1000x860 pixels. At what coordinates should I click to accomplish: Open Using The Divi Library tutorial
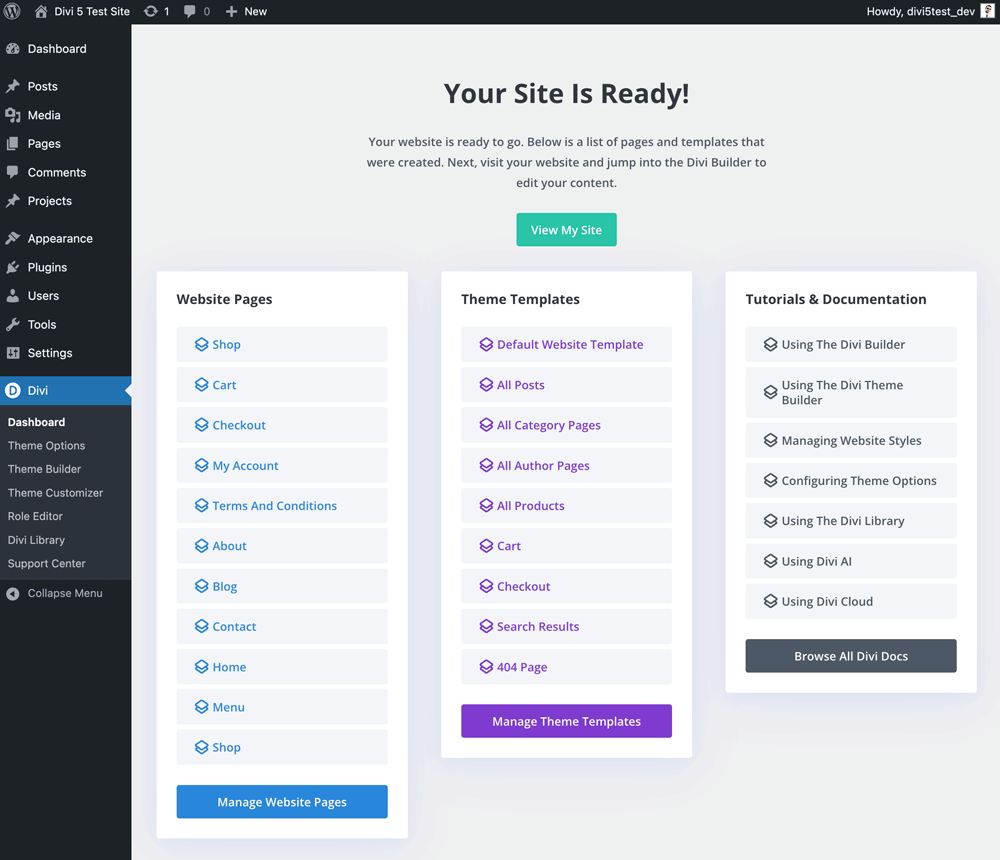[851, 521]
